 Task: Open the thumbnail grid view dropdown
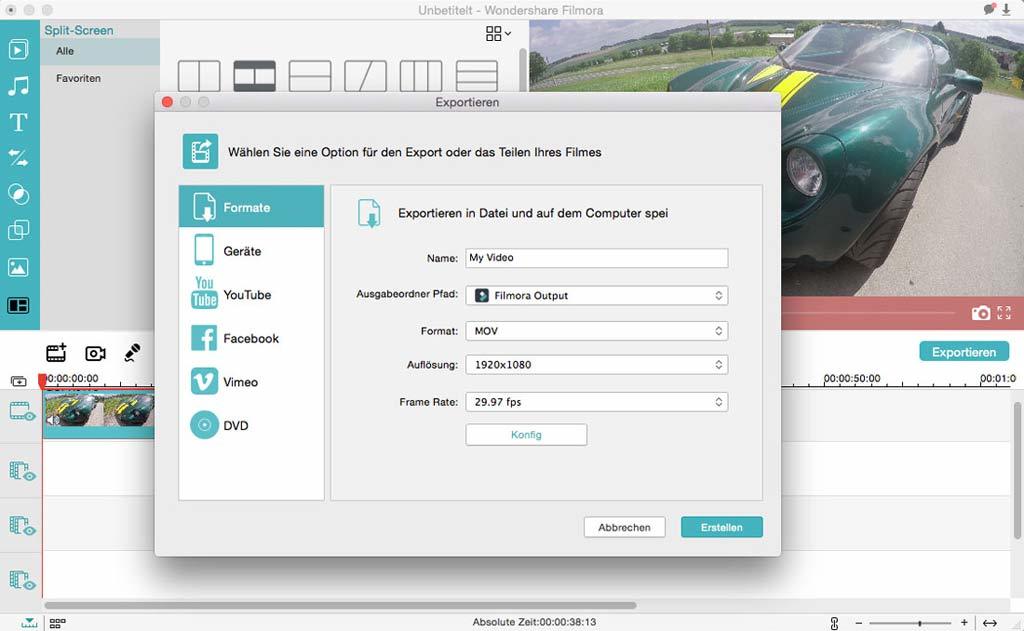click(498, 33)
